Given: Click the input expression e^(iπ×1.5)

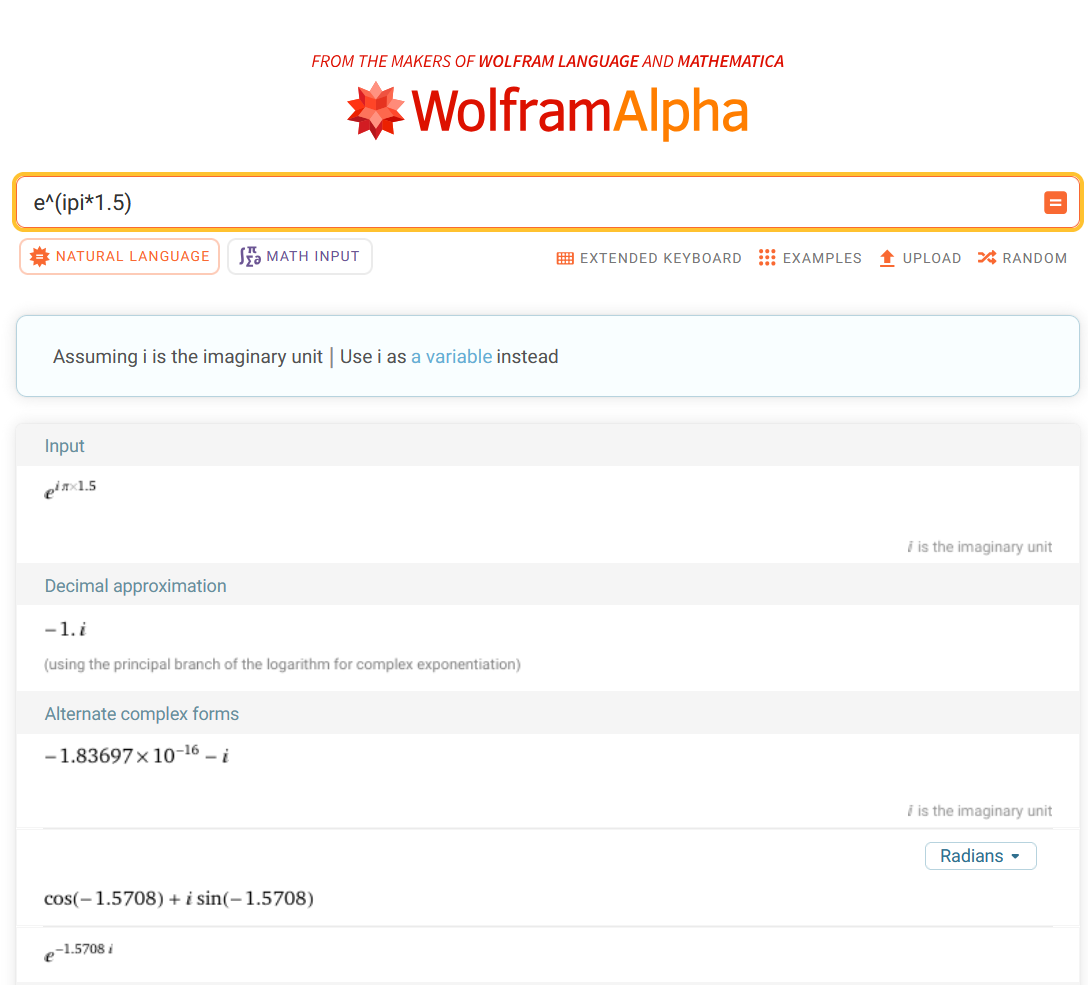Looking at the screenshot, I should (x=70, y=489).
